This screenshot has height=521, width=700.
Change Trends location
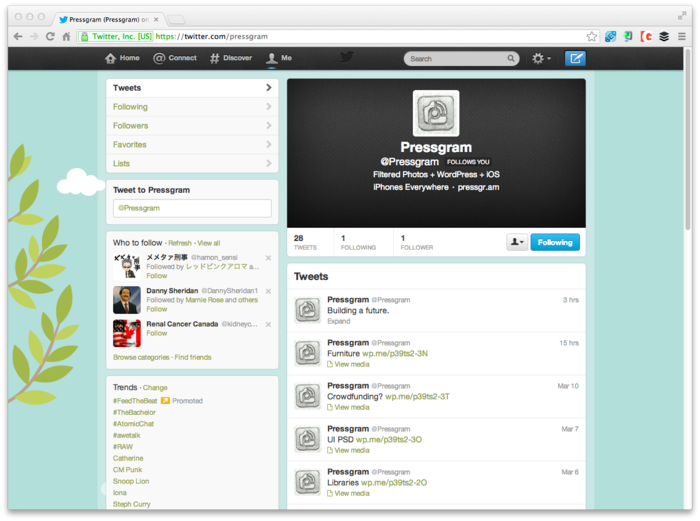click(x=155, y=388)
